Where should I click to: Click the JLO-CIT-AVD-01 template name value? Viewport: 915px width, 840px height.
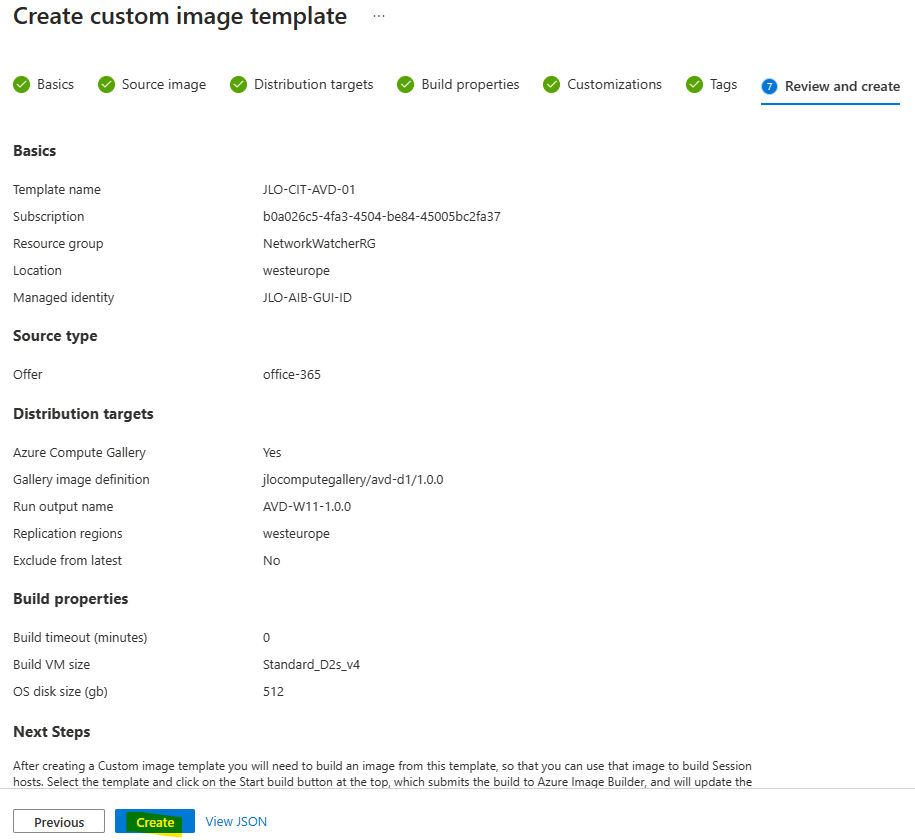pos(309,190)
